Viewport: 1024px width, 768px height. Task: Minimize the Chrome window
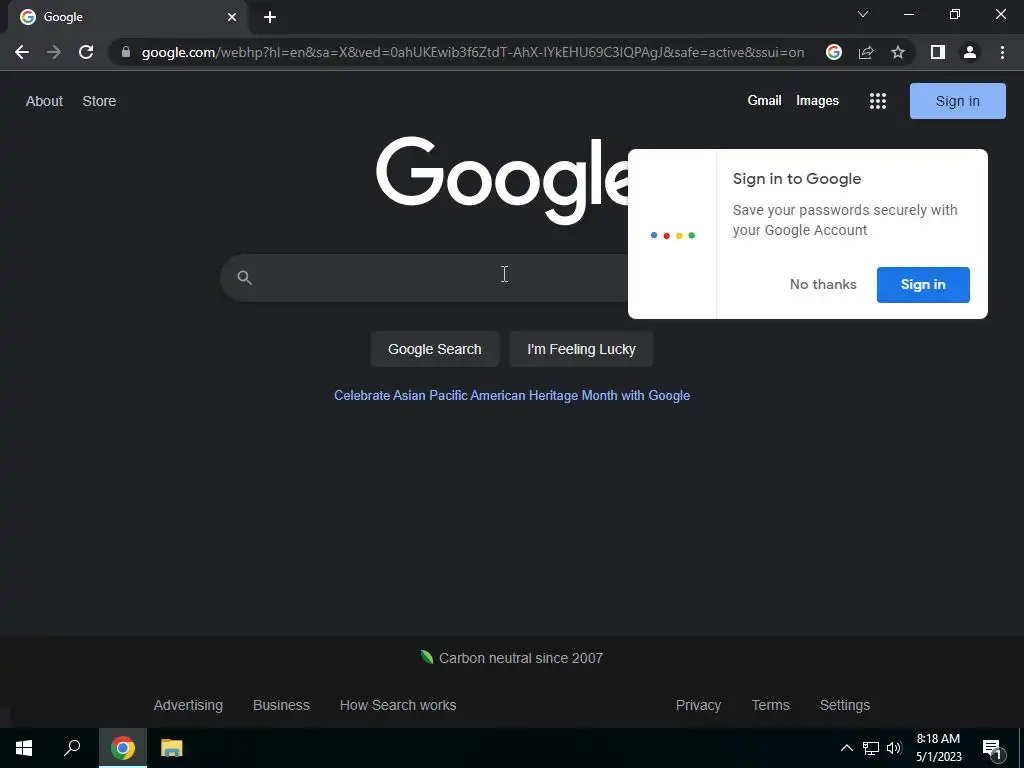click(909, 14)
